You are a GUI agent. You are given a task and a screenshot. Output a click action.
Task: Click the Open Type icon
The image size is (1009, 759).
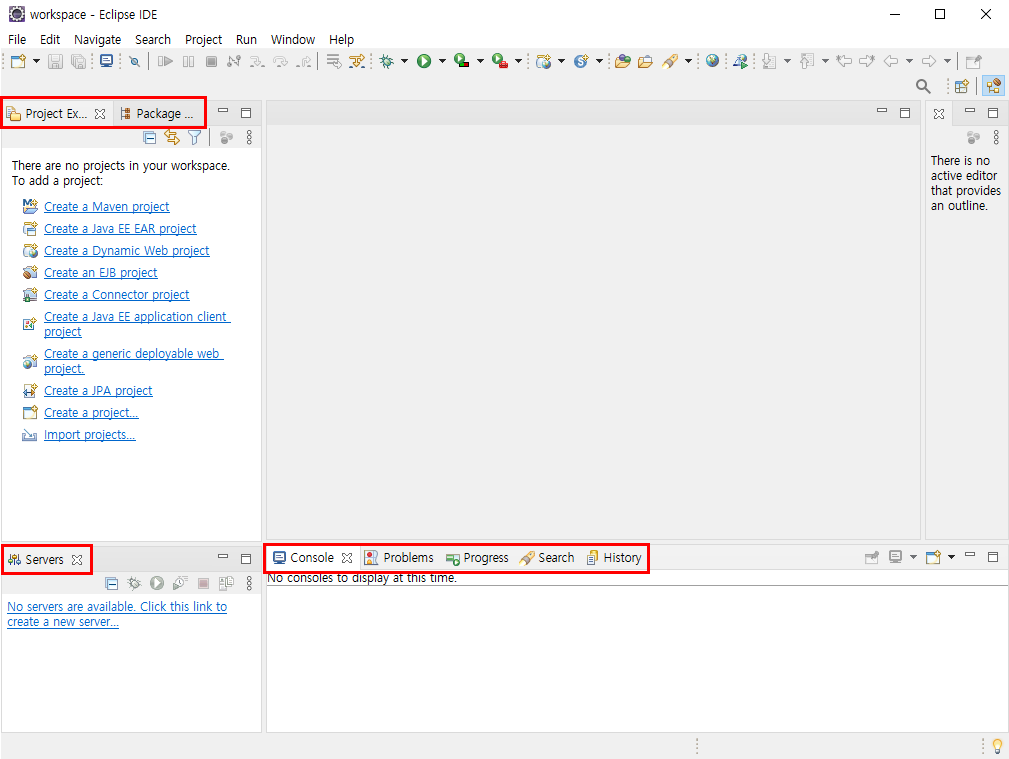622,61
